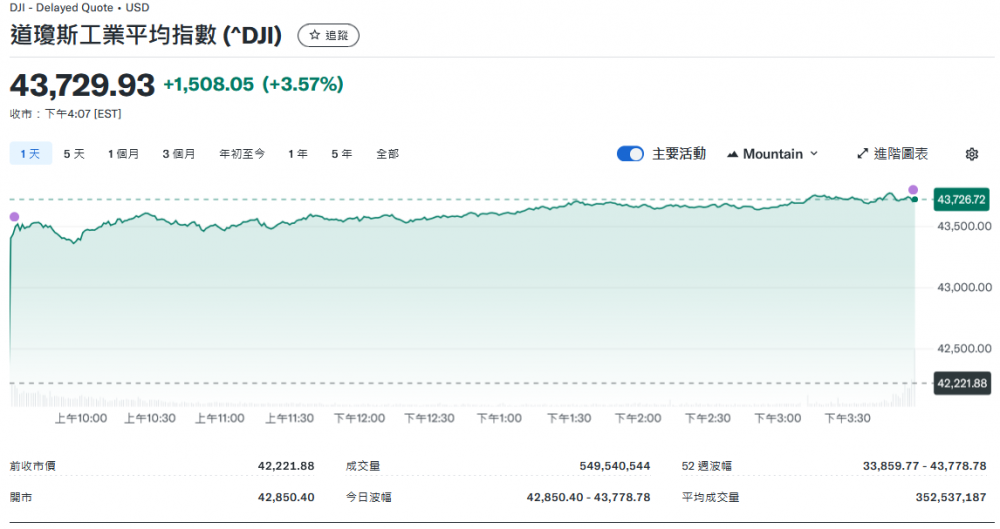
Task: Switch chart to 1年 range
Action: (x=298, y=154)
